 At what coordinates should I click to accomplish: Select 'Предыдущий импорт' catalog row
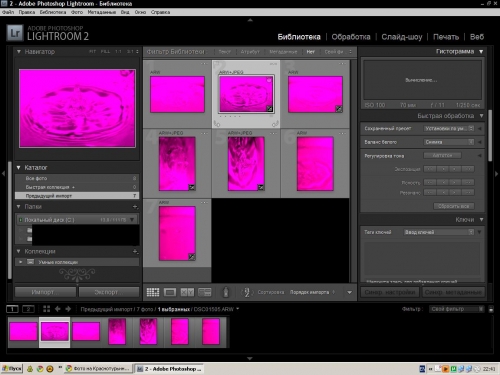pos(77,196)
